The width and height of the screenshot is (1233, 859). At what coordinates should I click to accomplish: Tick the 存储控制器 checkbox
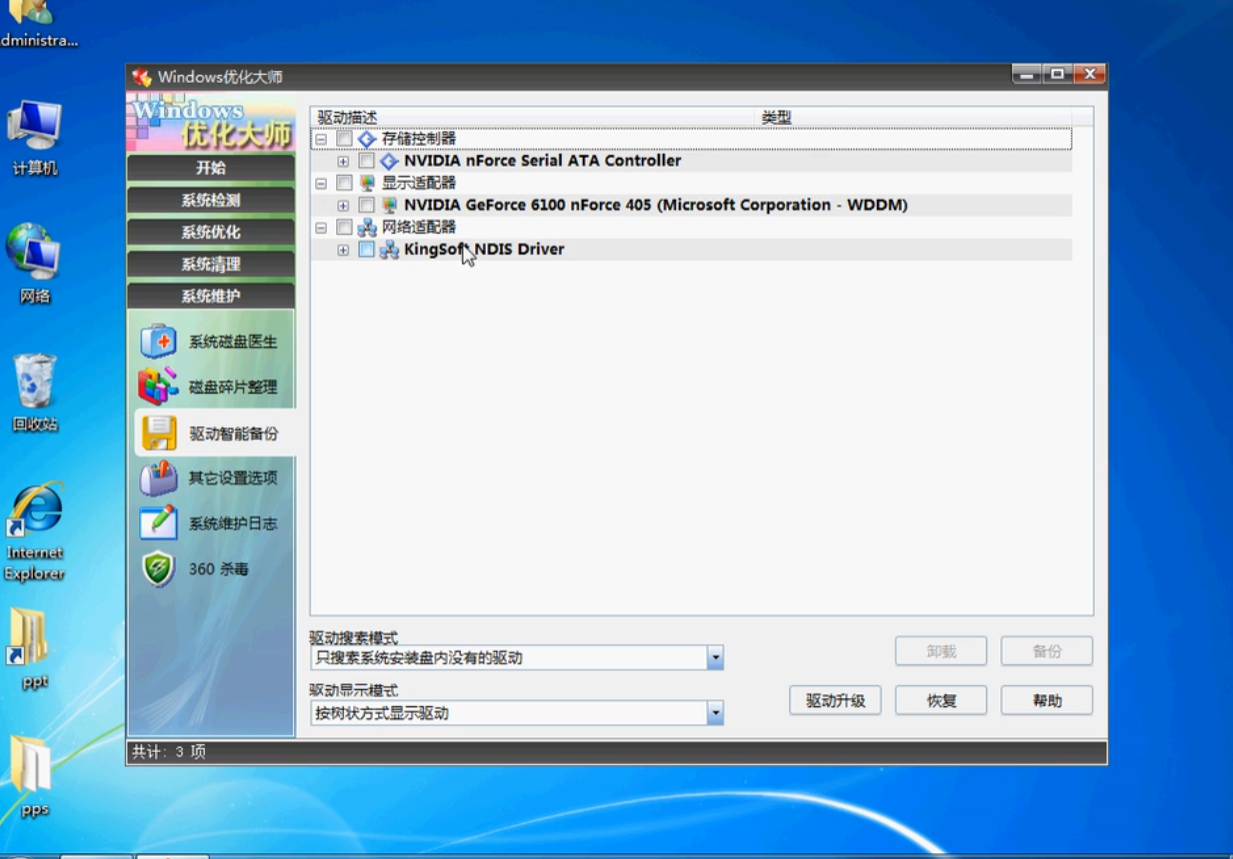(345, 139)
